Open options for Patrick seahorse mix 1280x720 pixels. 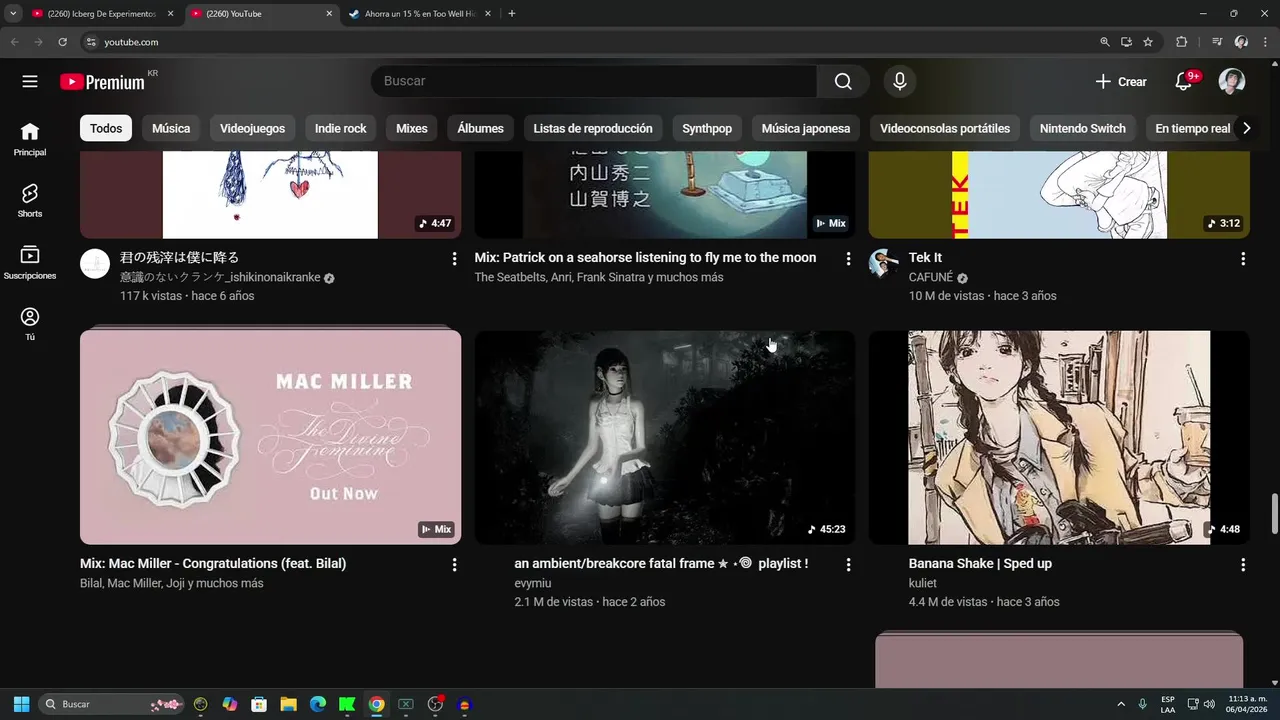[848, 259]
